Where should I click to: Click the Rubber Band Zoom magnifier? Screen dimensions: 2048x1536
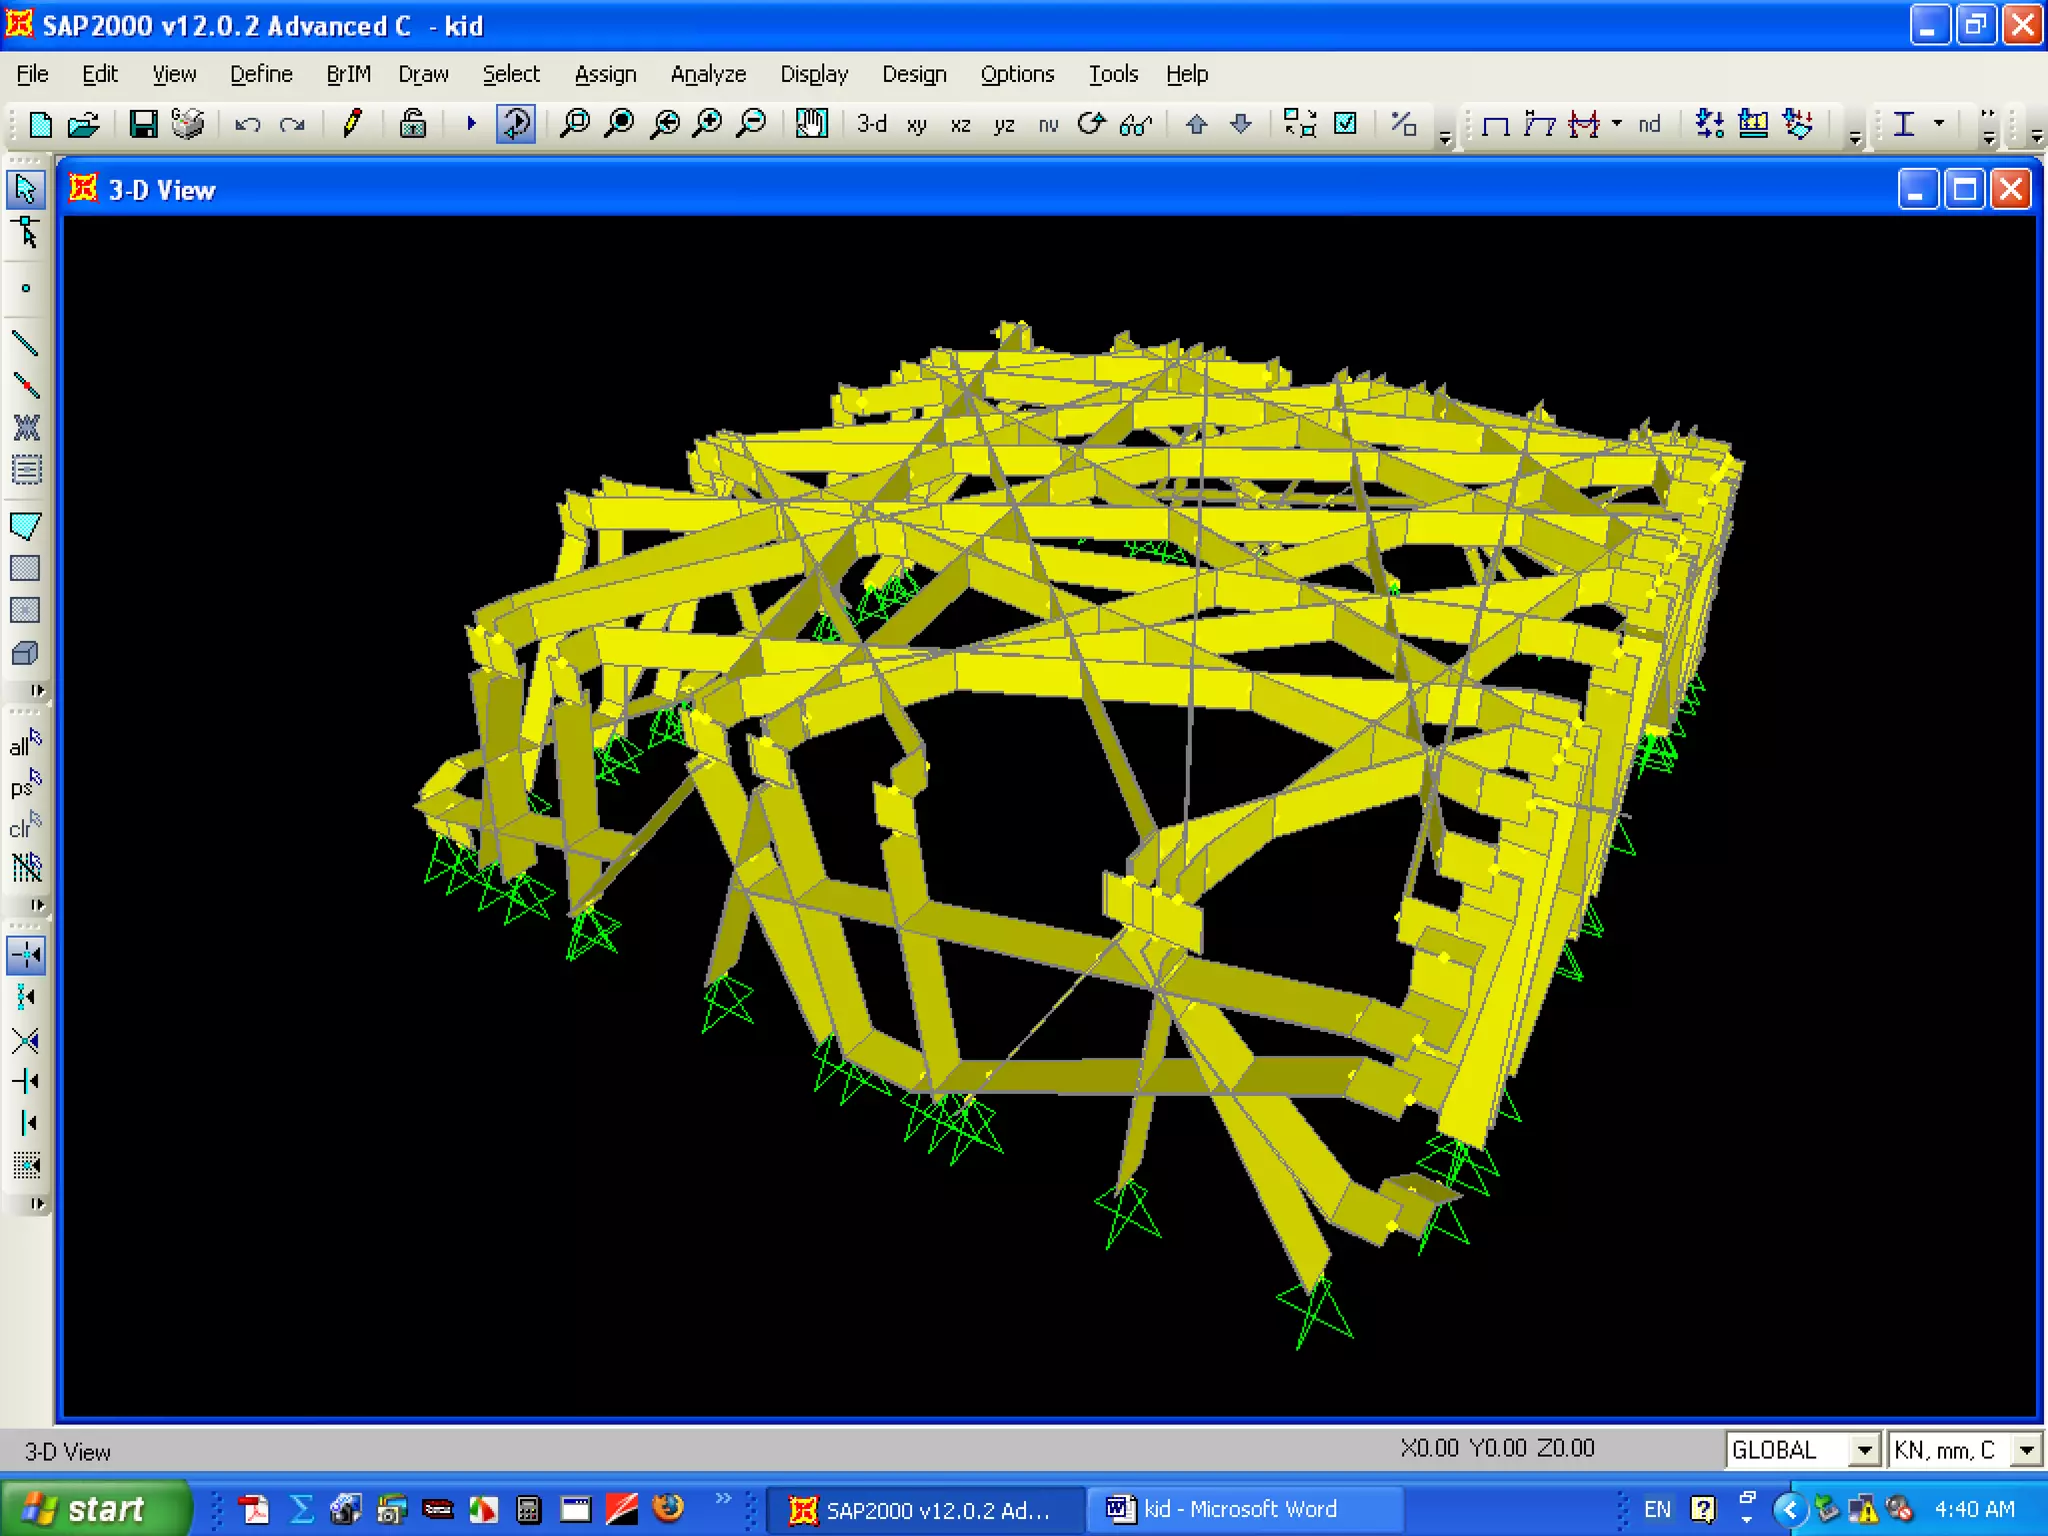tap(575, 124)
